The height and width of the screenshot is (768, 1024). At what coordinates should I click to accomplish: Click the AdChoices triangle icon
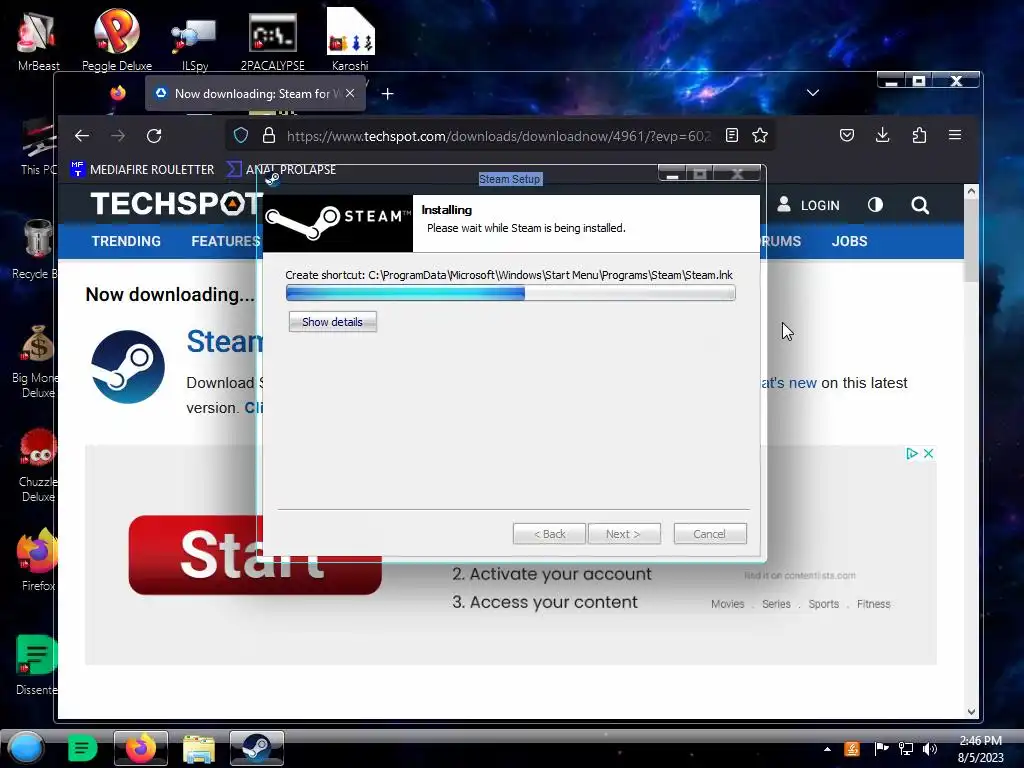point(912,453)
